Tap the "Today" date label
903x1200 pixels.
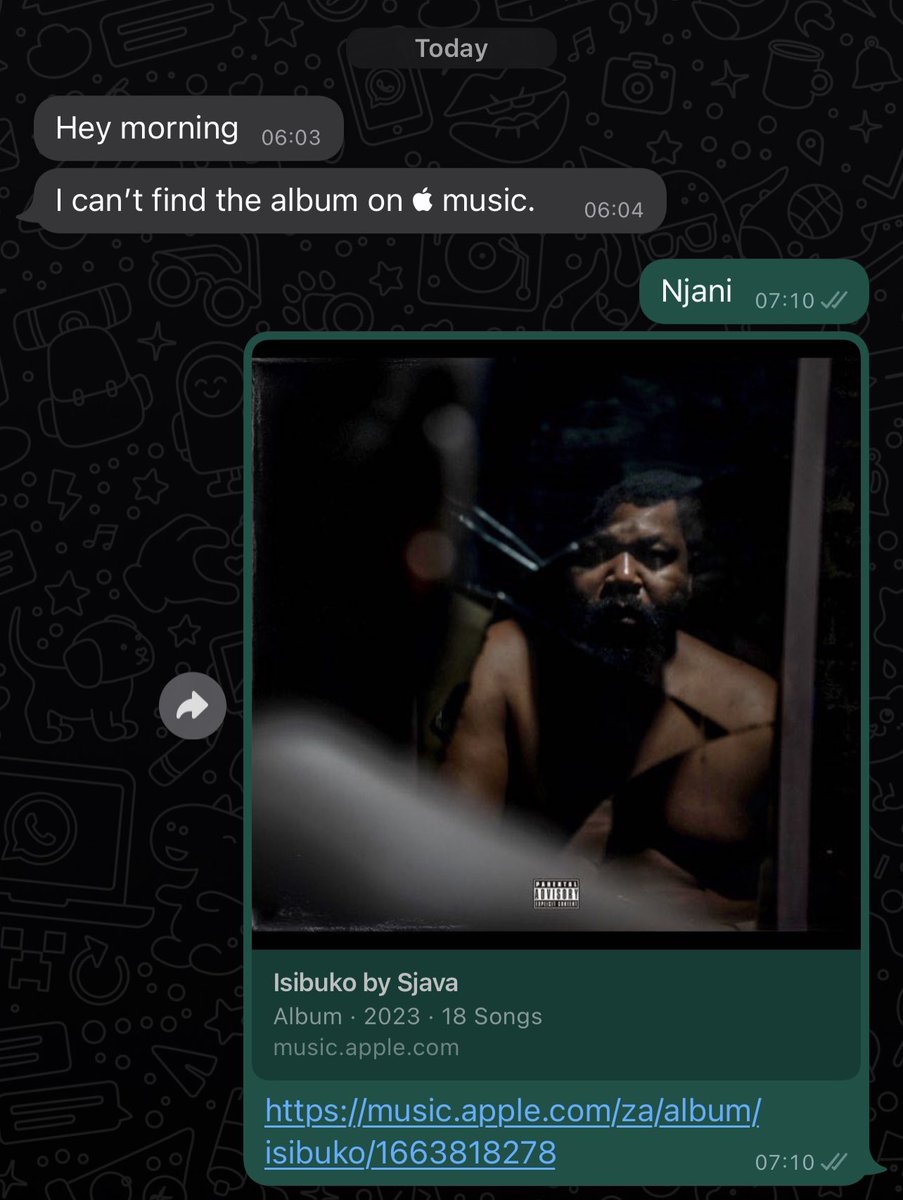(x=452, y=48)
